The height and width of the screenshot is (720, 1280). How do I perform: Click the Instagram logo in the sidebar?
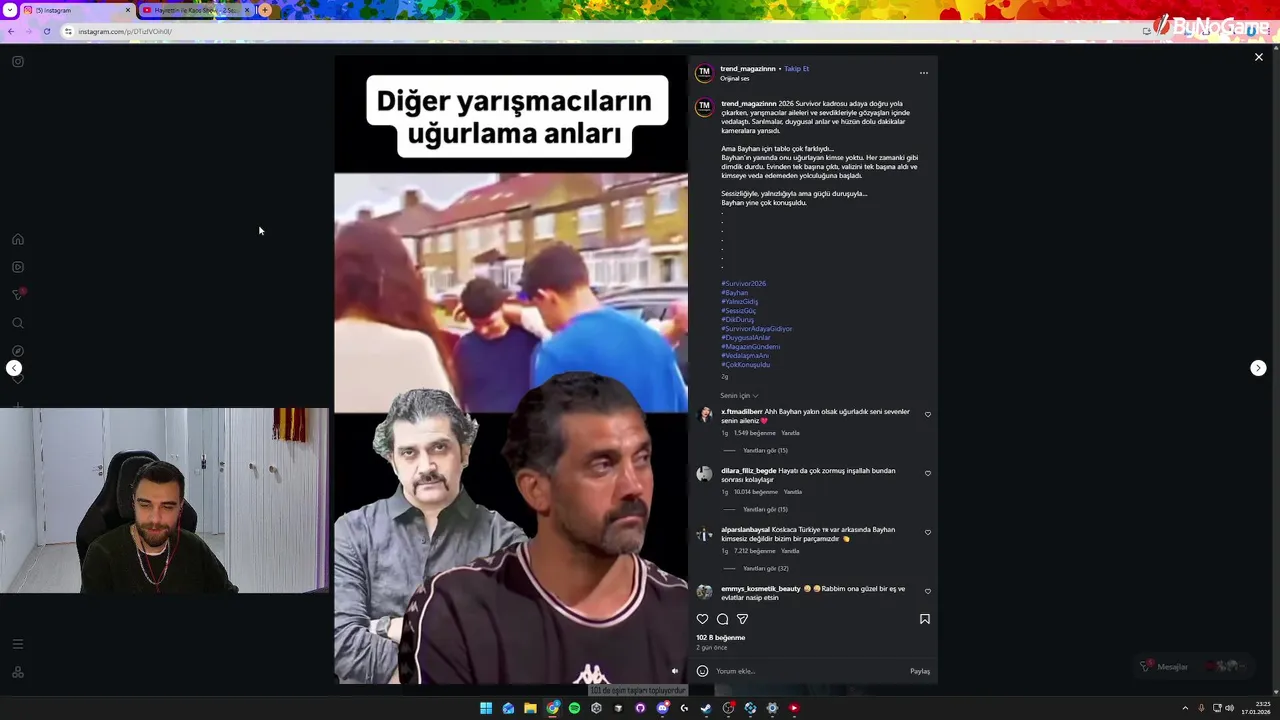pos(18,62)
